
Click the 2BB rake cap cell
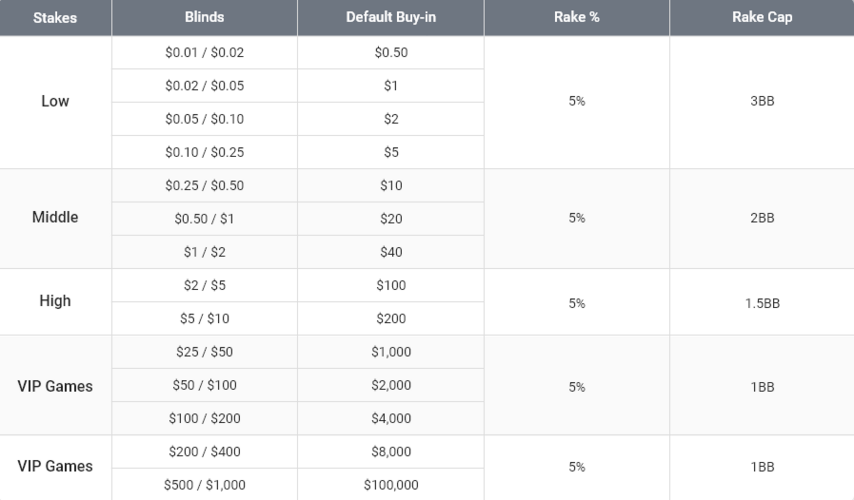[762, 218]
